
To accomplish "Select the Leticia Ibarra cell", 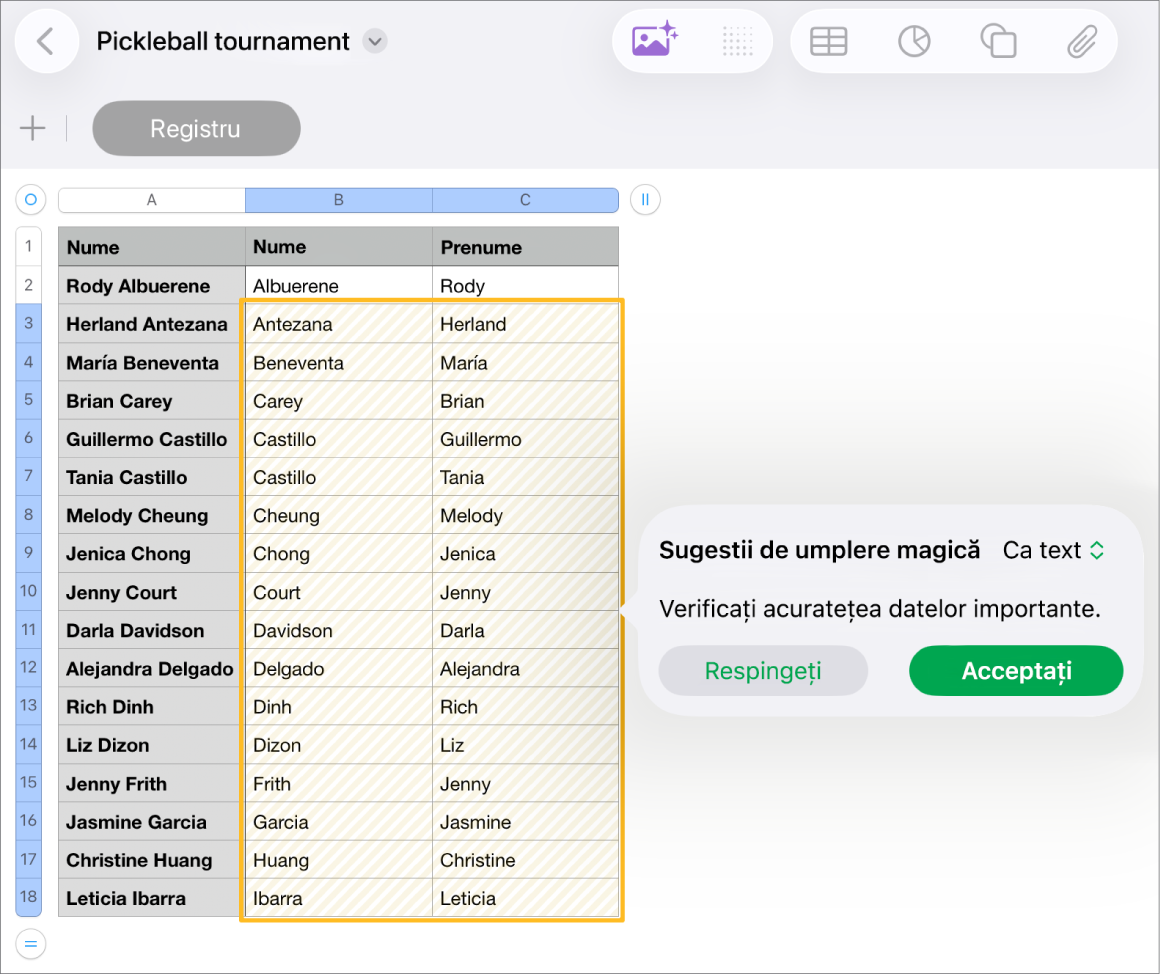I will point(152,898).
